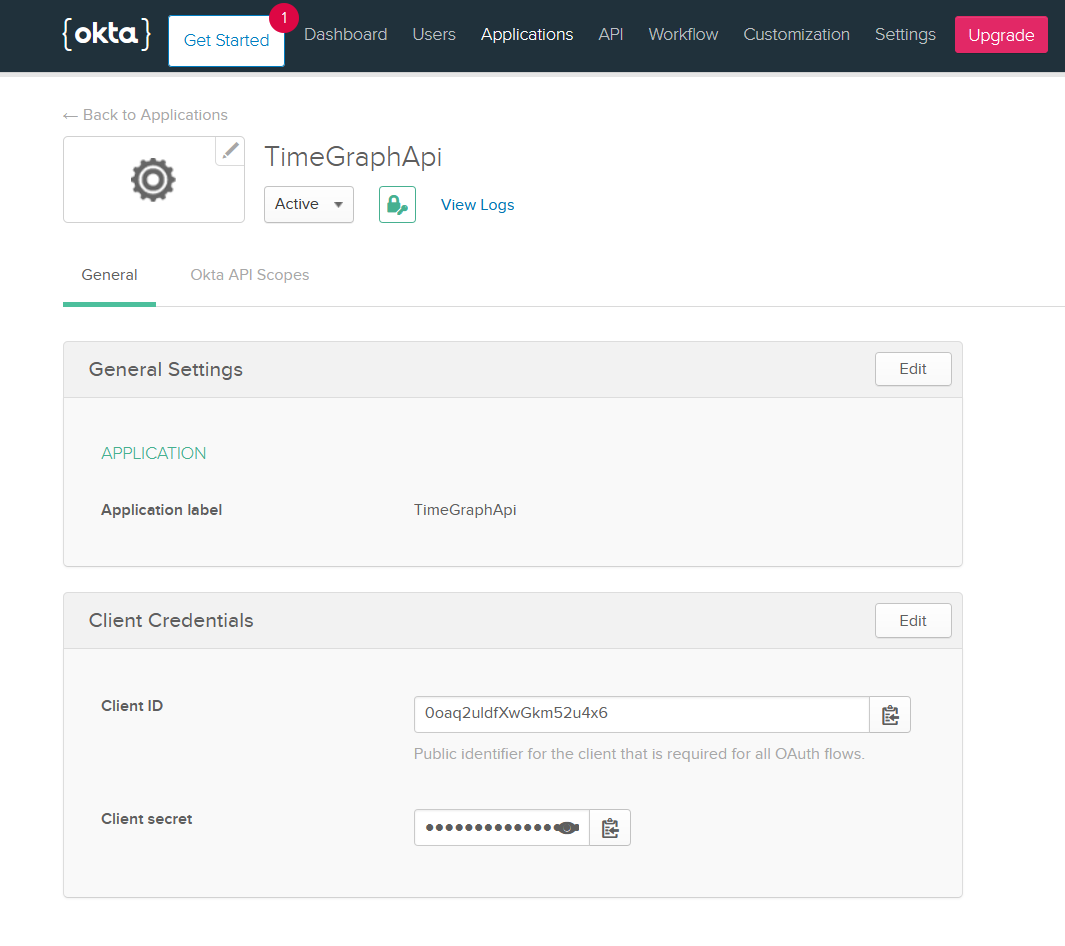Open the Active status dropdown
This screenshot has height=946, width=1065.
tap(308, 204)
